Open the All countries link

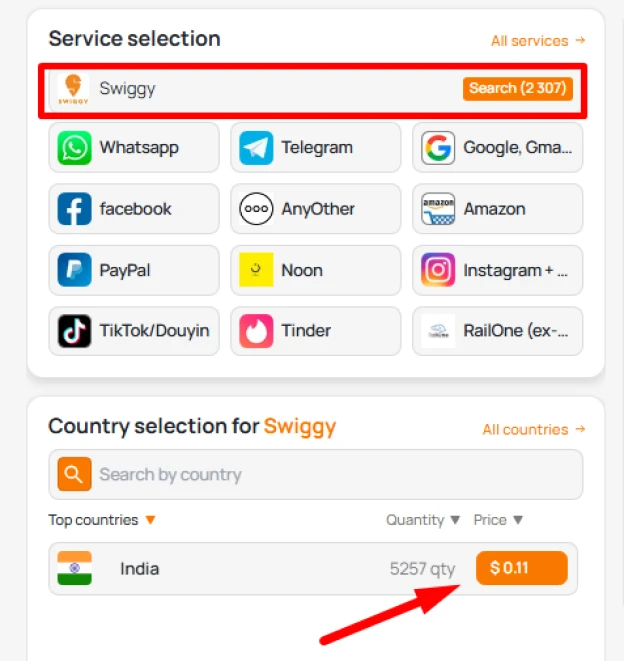pyautogui.click(x=533, y=430)
